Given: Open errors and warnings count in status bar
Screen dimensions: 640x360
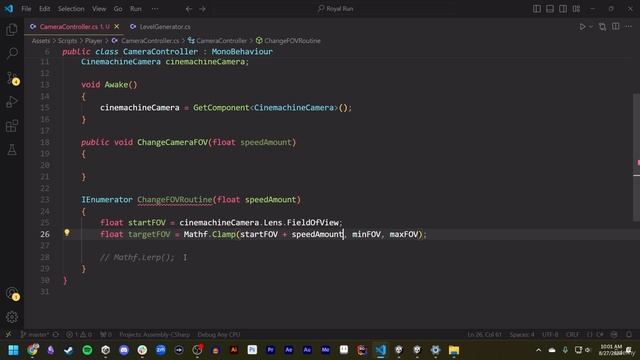Looking at the screenshot, I should coord(79,335).
